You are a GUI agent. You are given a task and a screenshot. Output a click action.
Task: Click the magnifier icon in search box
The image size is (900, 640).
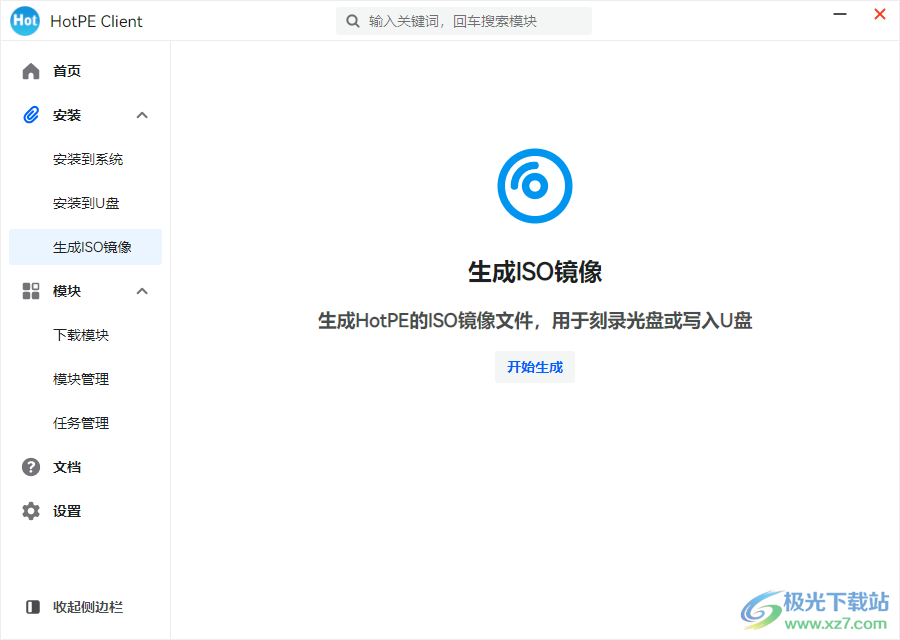tap(353, 21)
